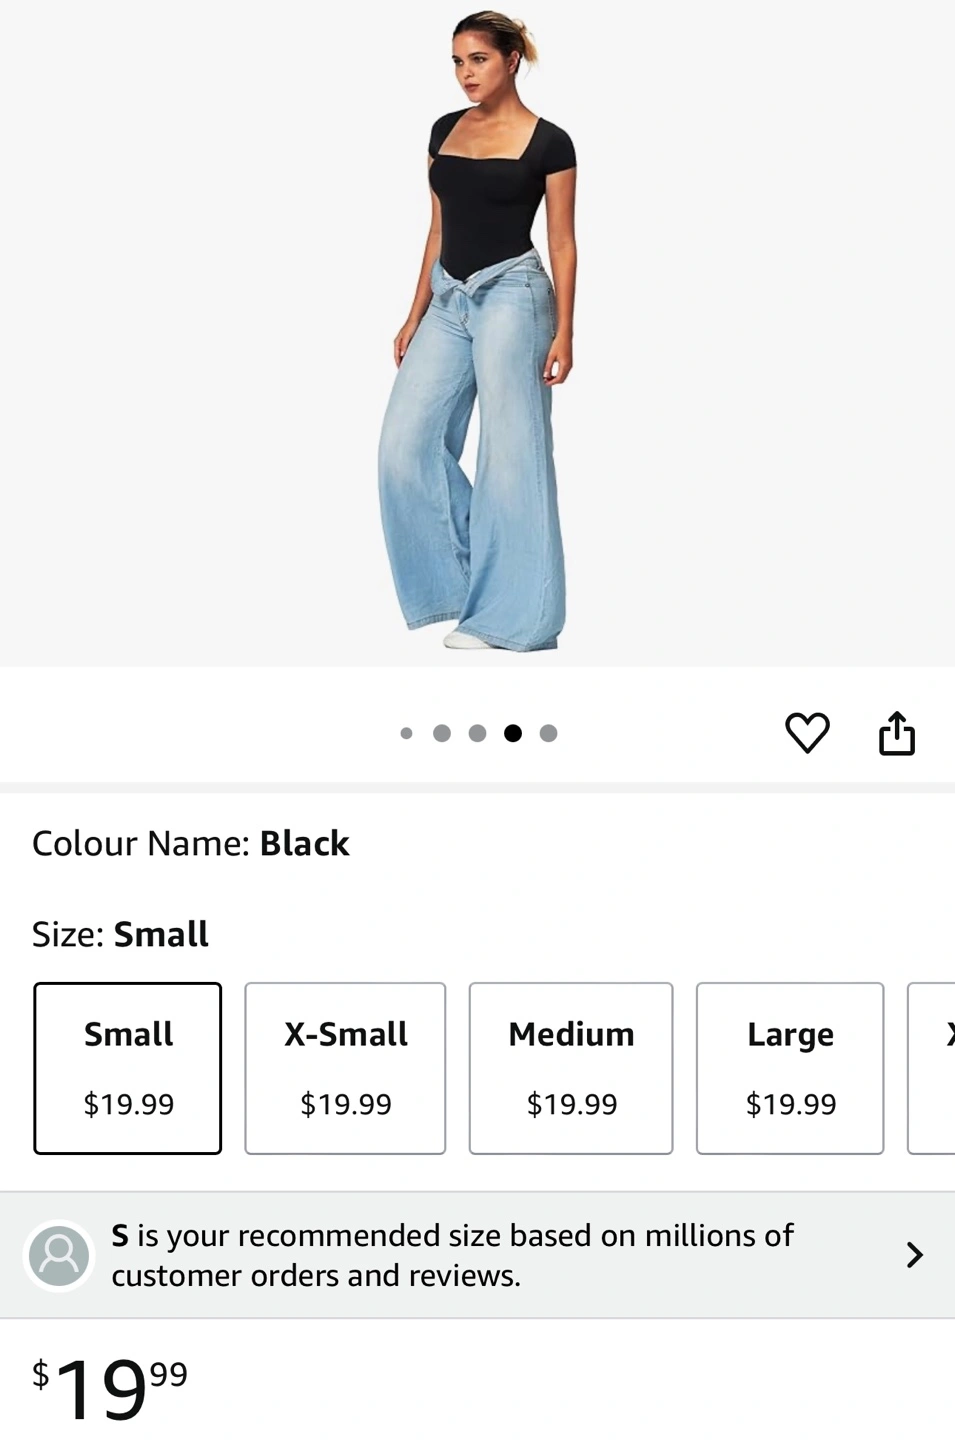Open the recommended size S banner
Image resolution: width=955 pixels, height=1440 pixels.
coord(477,1255)
